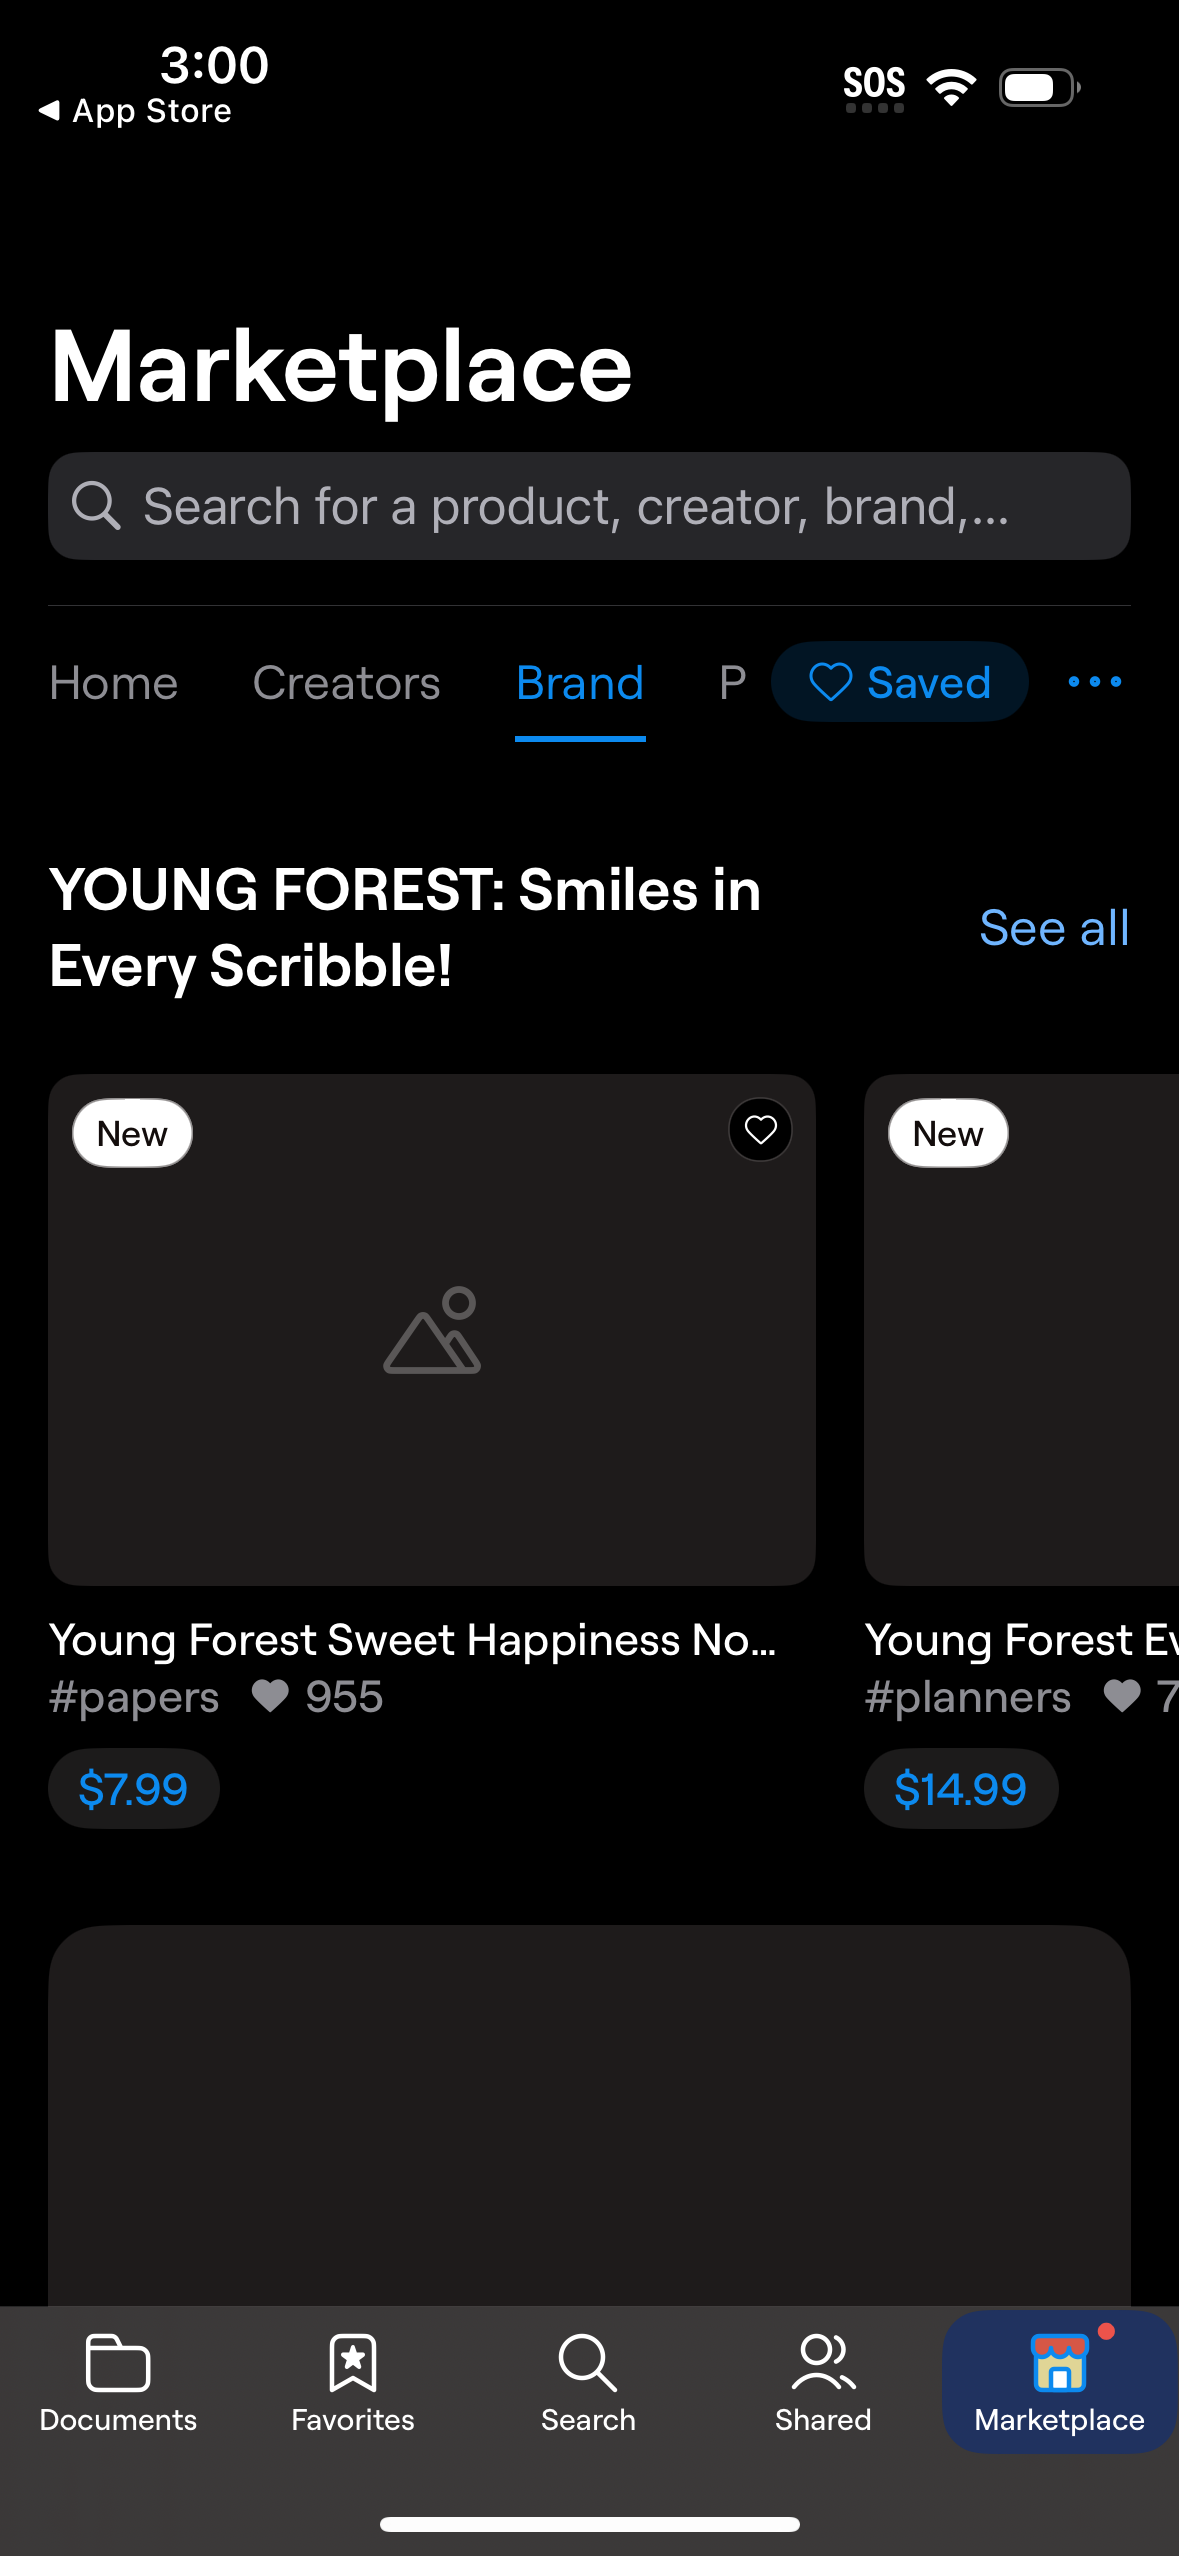Viewport: 1179px width, 2556px height.
Task: Open the Sweet Happiness product thumbnail
Action: click(431, 1330)
